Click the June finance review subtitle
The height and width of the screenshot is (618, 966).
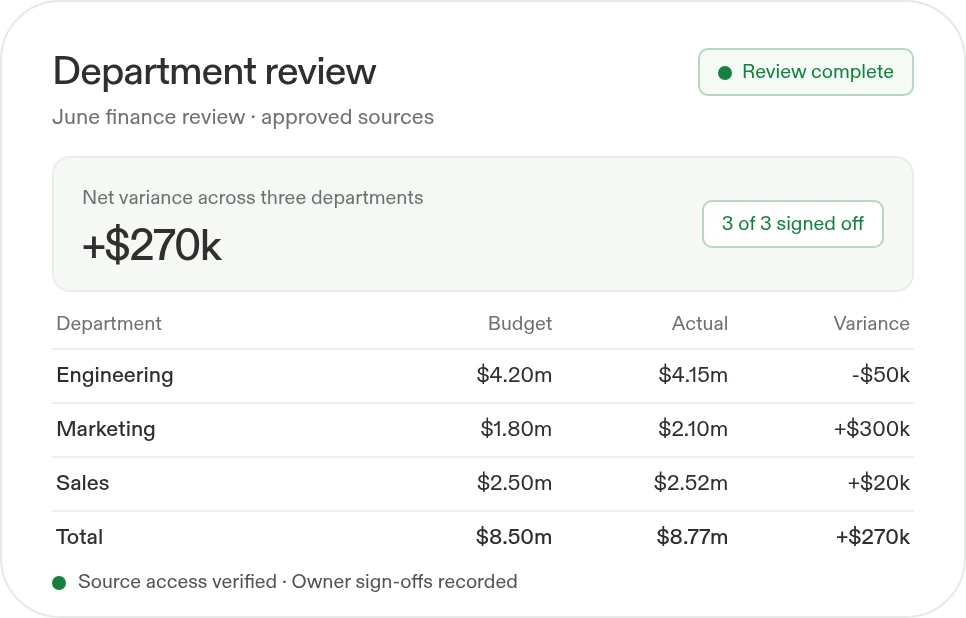click(243, 117)
